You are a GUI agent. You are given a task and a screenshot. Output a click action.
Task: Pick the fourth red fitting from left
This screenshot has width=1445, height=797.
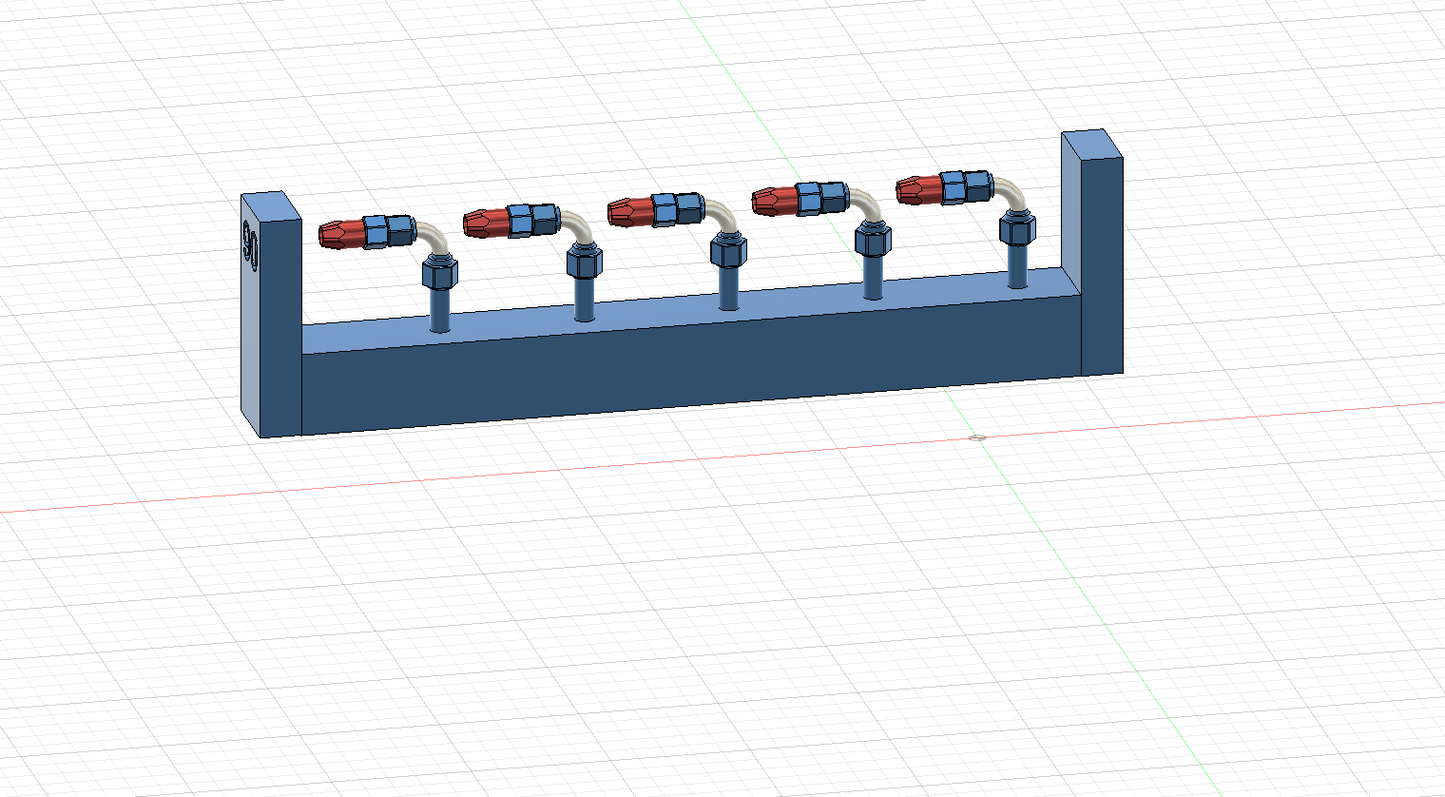(x=773, y=200)
